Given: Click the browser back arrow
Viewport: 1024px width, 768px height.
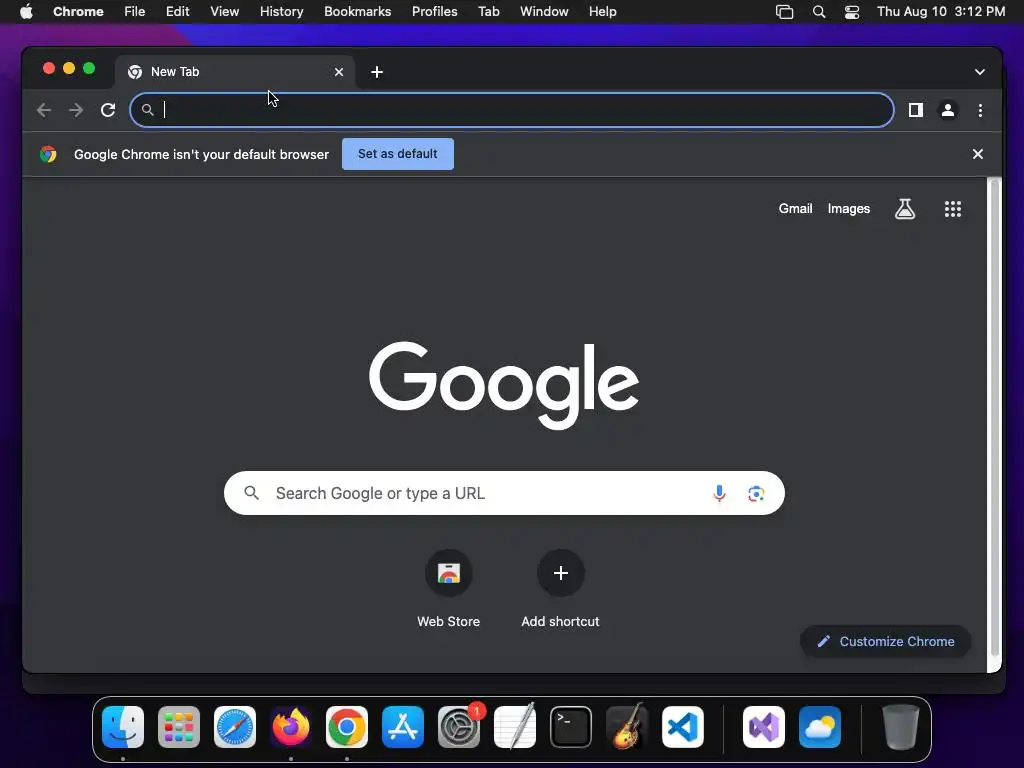Looking at the screenshot, I should (x=44, y=110).
